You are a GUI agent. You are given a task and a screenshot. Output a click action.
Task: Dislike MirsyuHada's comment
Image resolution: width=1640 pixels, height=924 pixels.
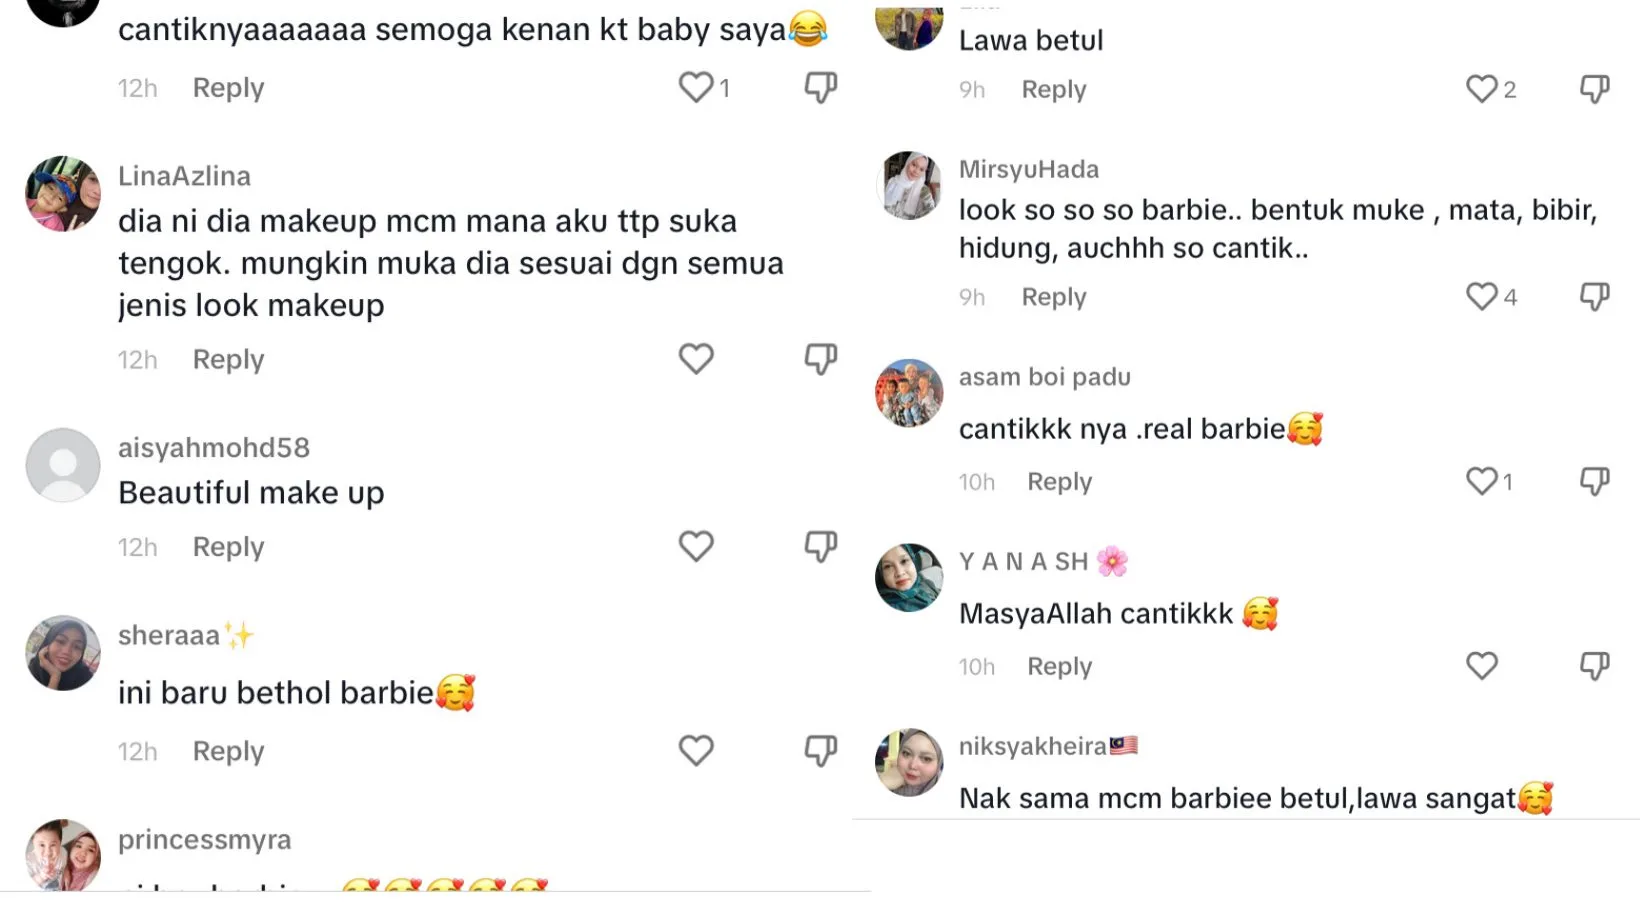[1594, 296]
